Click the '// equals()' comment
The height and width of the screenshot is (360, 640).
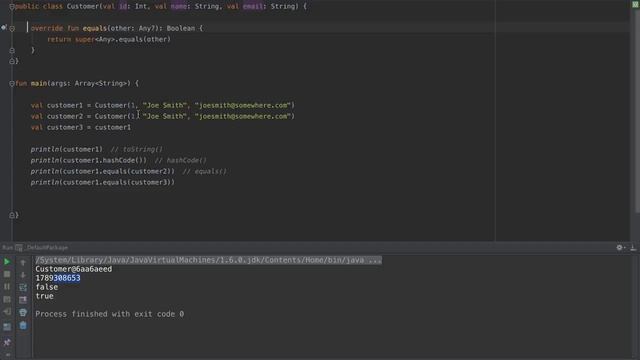tap(204, 171)
